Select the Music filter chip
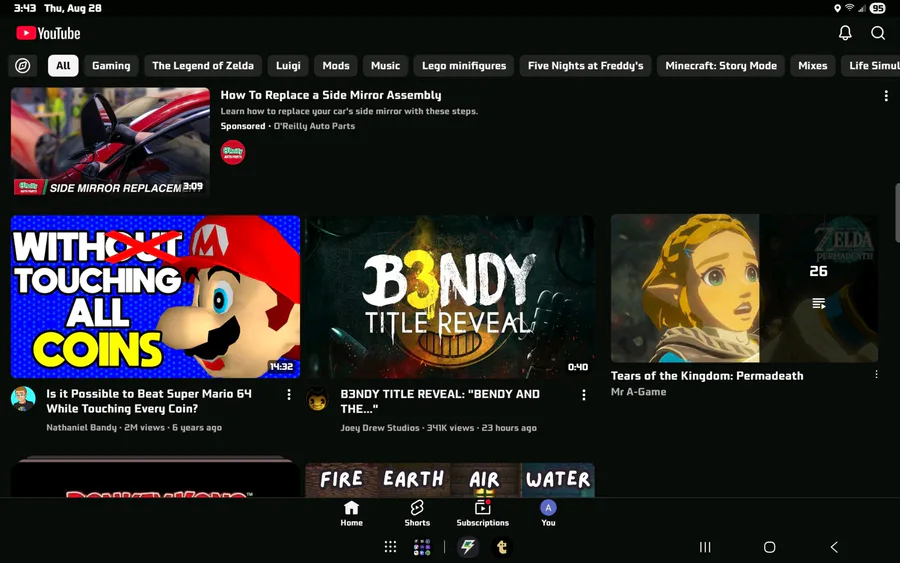 (385, 65)
